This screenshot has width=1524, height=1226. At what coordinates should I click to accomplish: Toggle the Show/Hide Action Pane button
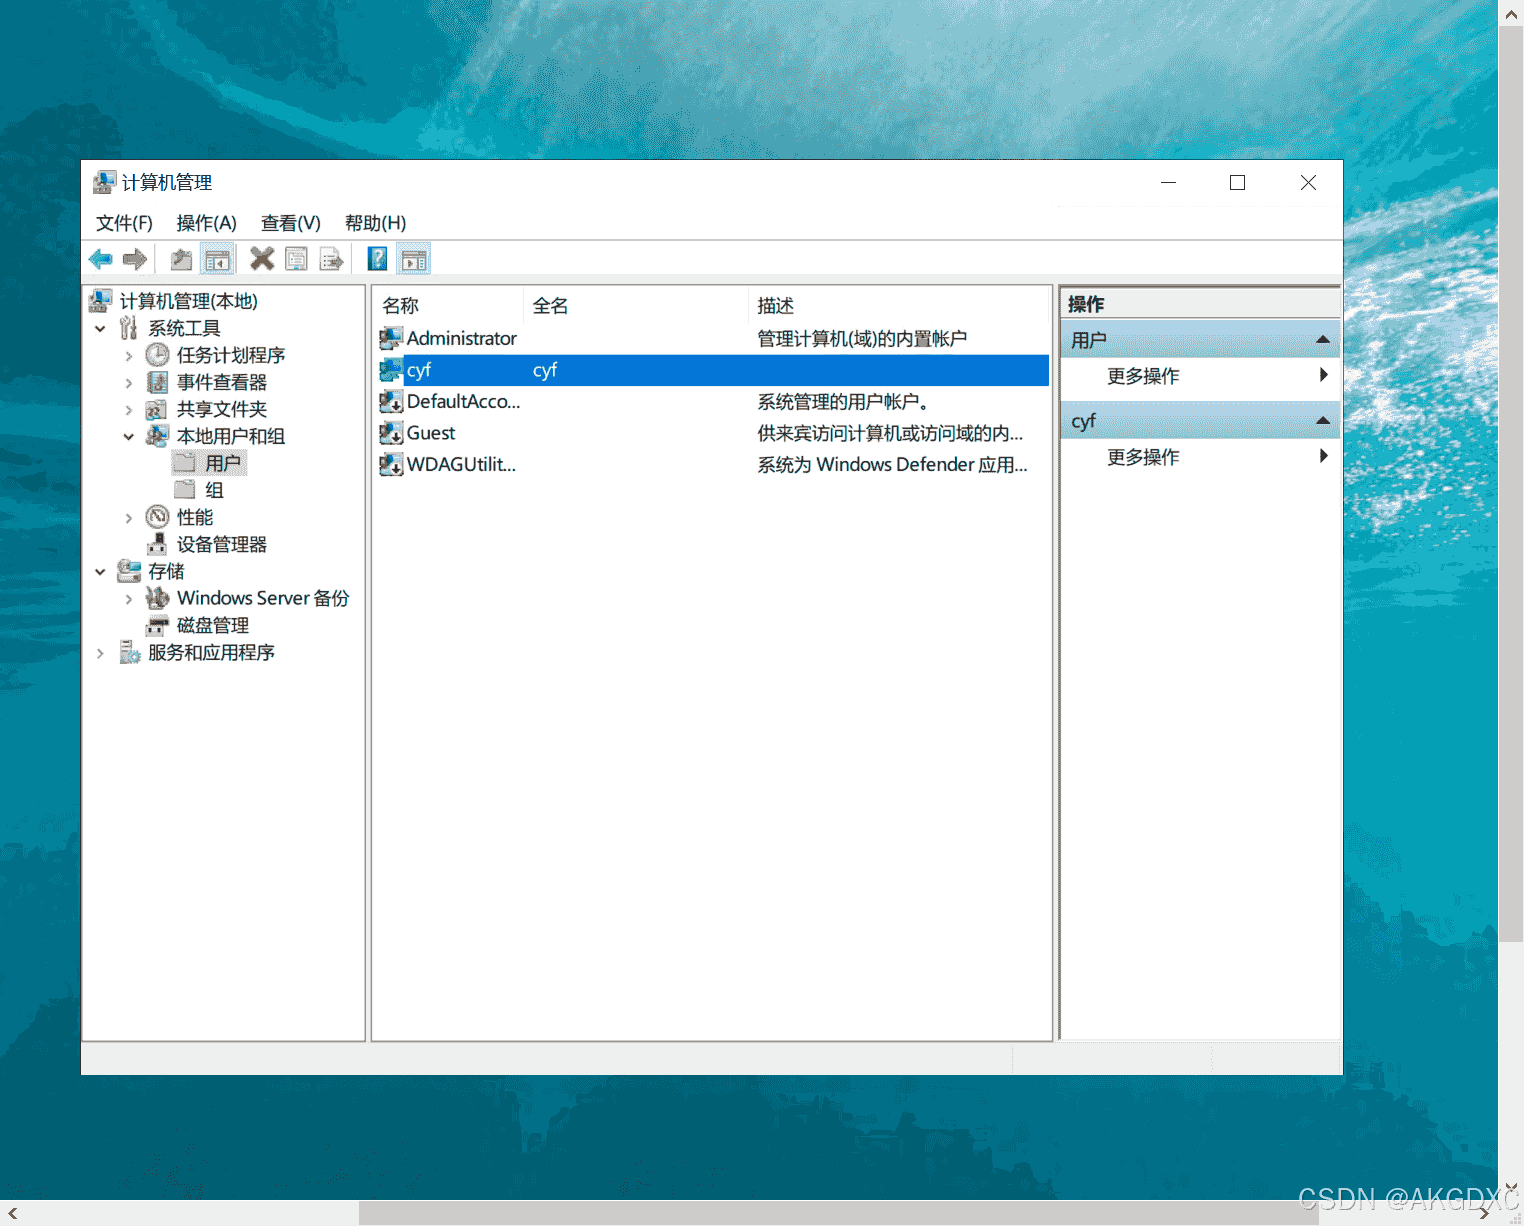point(413,260)
